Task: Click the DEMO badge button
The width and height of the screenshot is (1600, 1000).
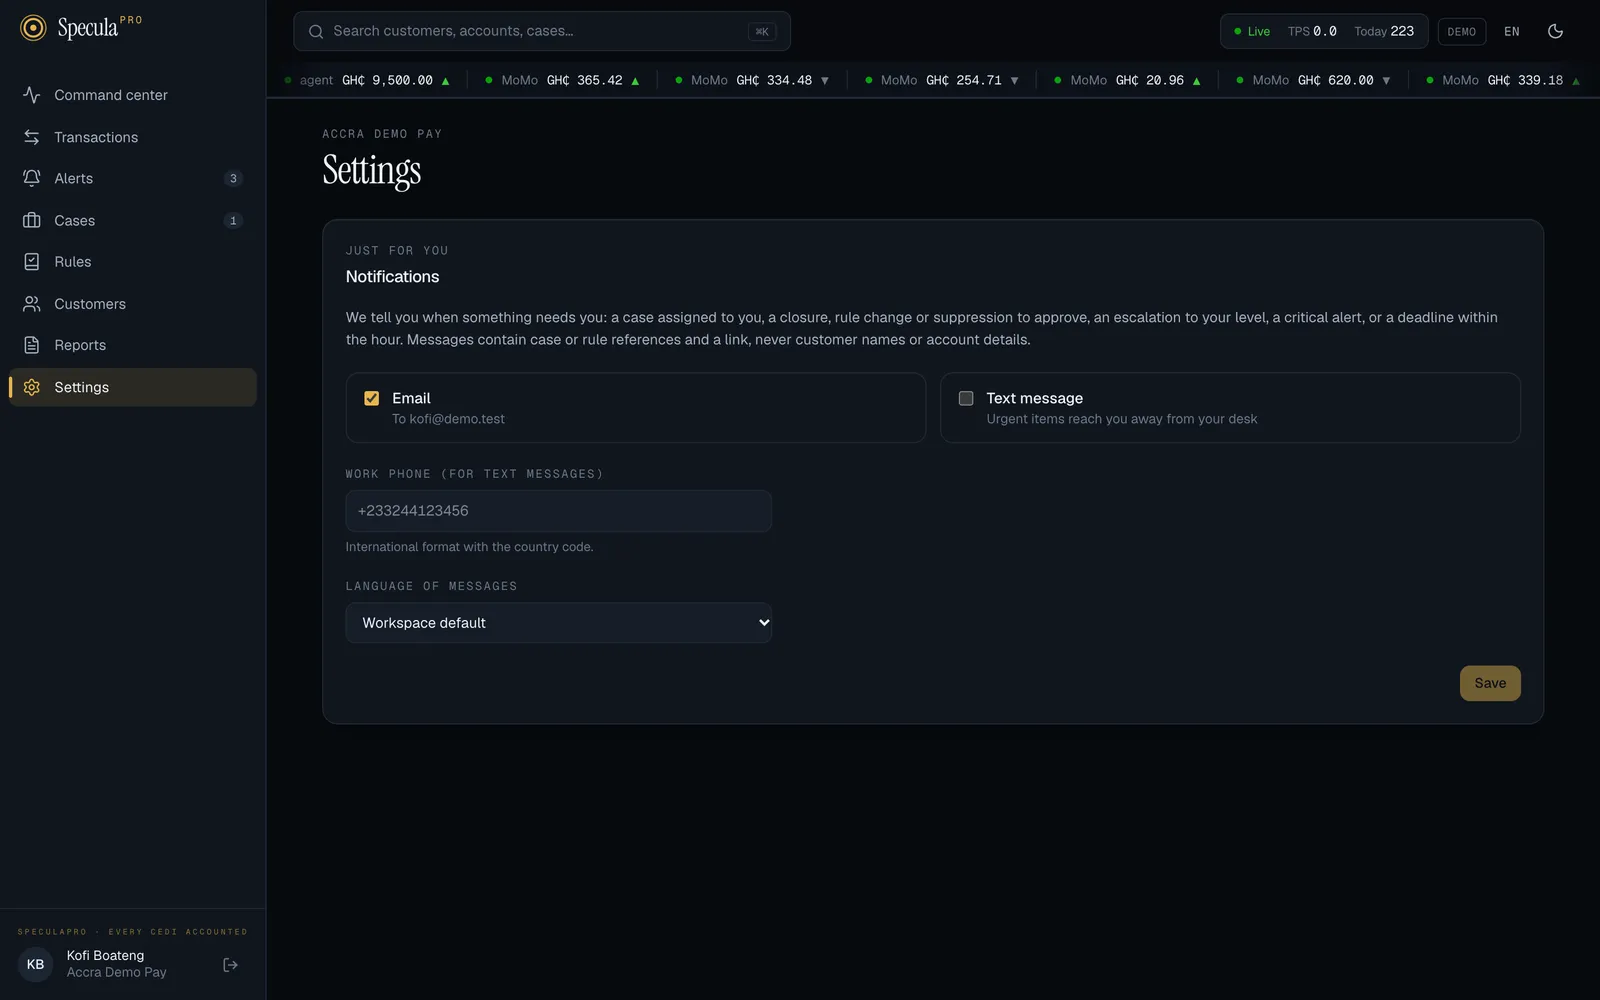Action: [x=1461, y=32]
